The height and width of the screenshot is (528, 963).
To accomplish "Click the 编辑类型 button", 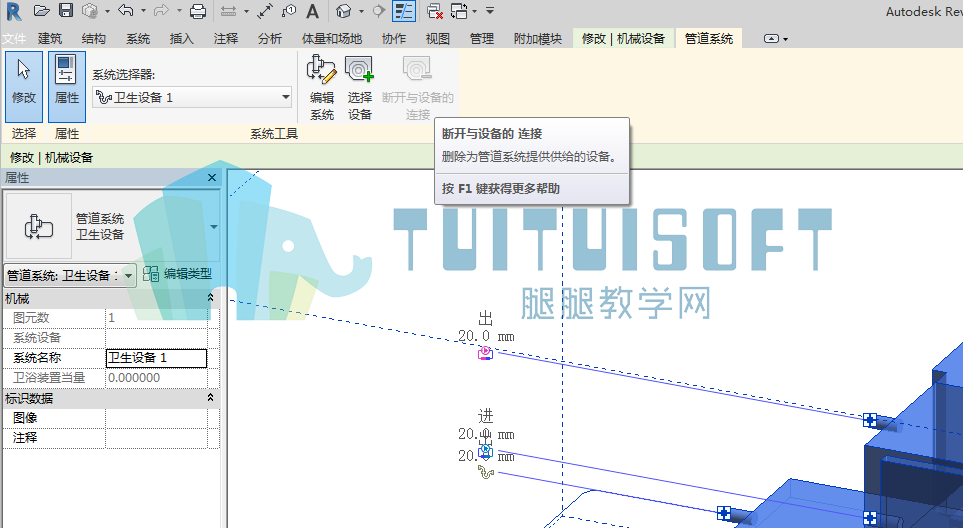I will (177, 274).
